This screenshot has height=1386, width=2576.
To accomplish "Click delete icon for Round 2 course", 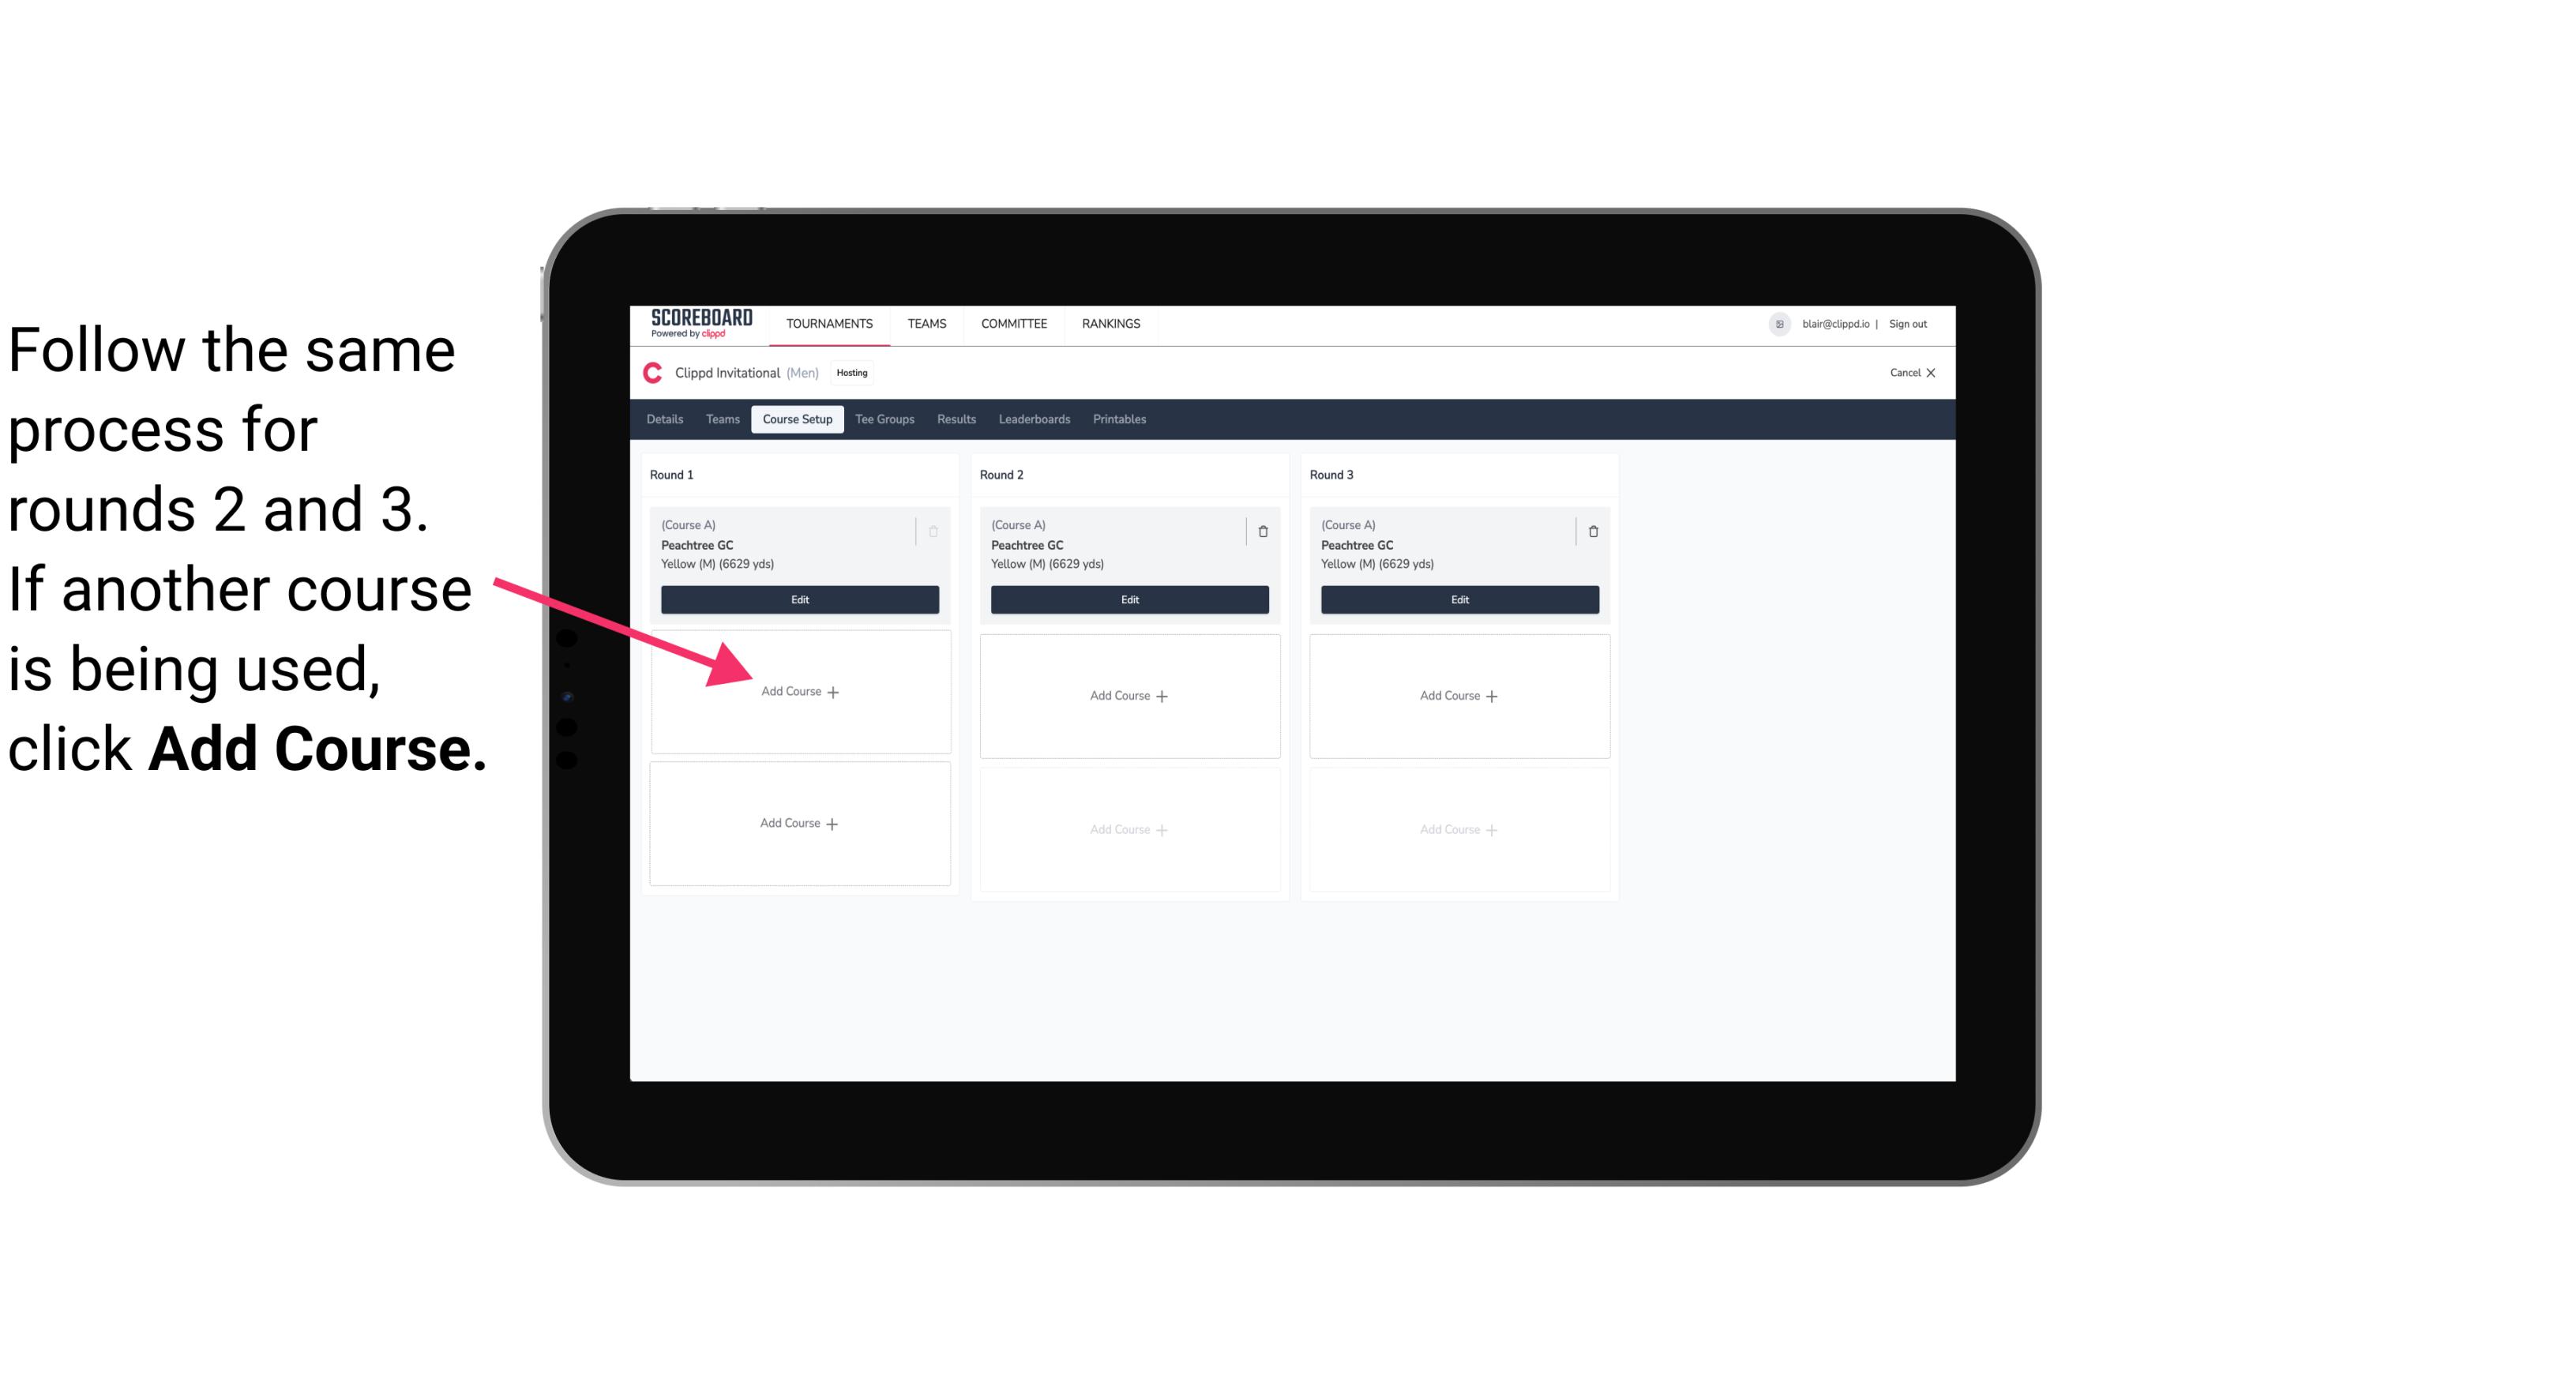I will pyautogui.click(x=1263, y=531).
